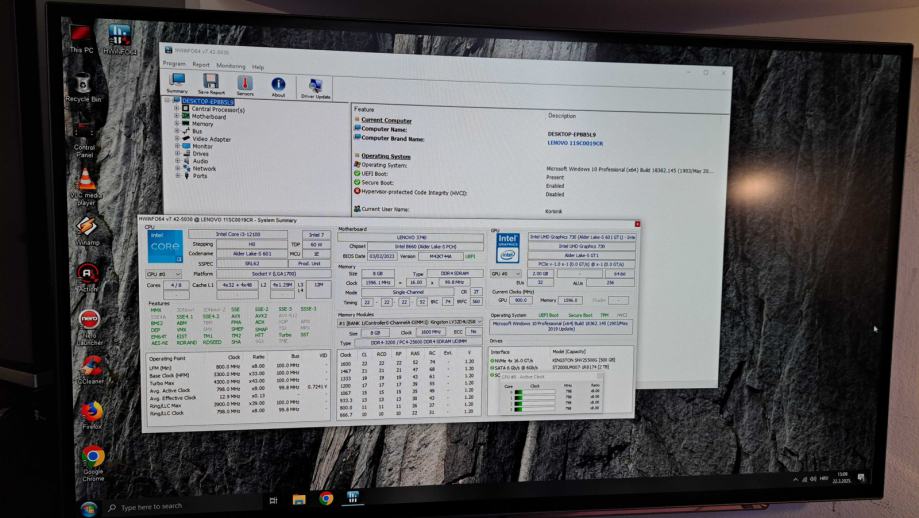Image resolution: width=919 pixels, height=518 pixels.
Task: Open the Summary toolbar button
Action: (x=176, y=83)
